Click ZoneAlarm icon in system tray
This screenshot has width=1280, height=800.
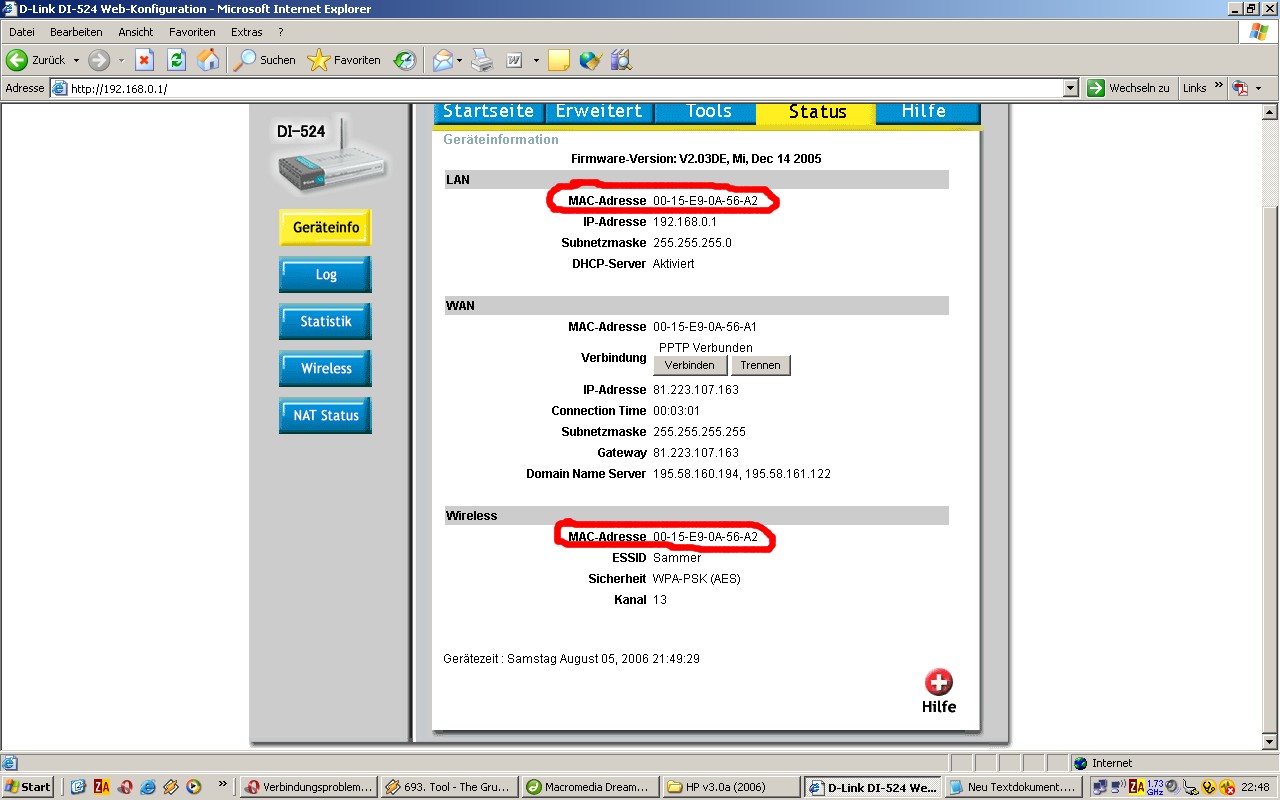point(1137,787)
